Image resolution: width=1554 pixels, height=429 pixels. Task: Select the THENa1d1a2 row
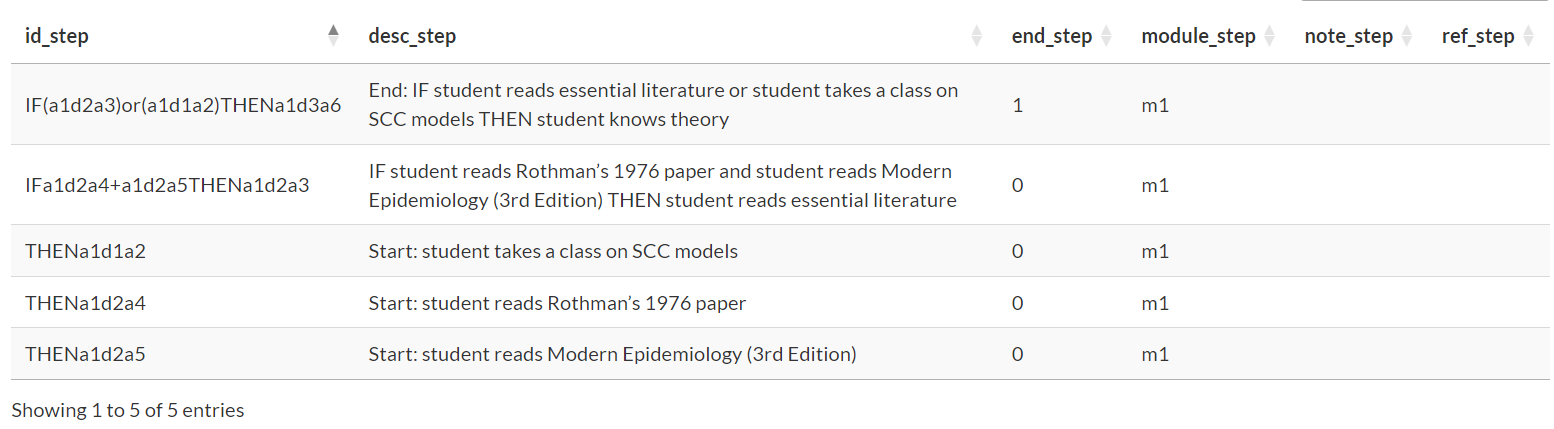(x=85, y=251)
